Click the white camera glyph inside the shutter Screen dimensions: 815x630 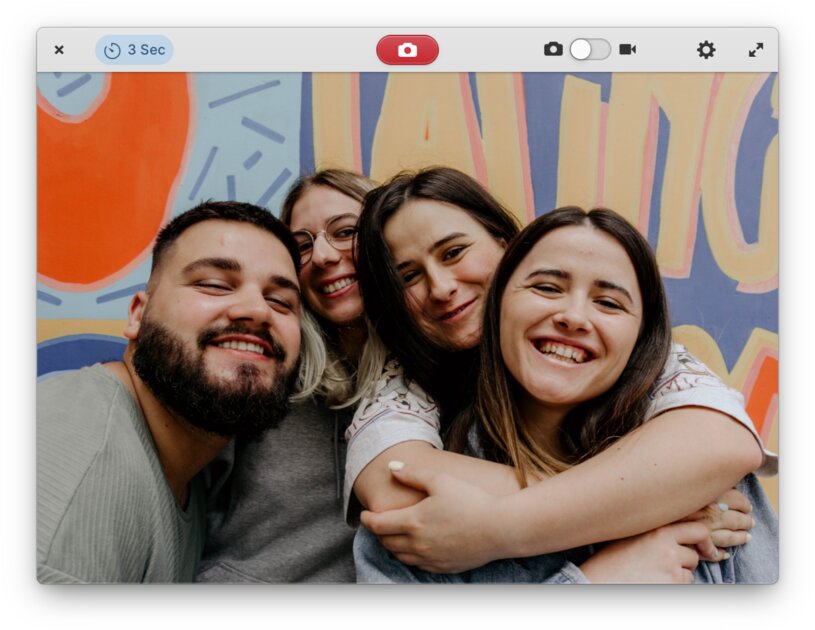(x=407, y=50)
